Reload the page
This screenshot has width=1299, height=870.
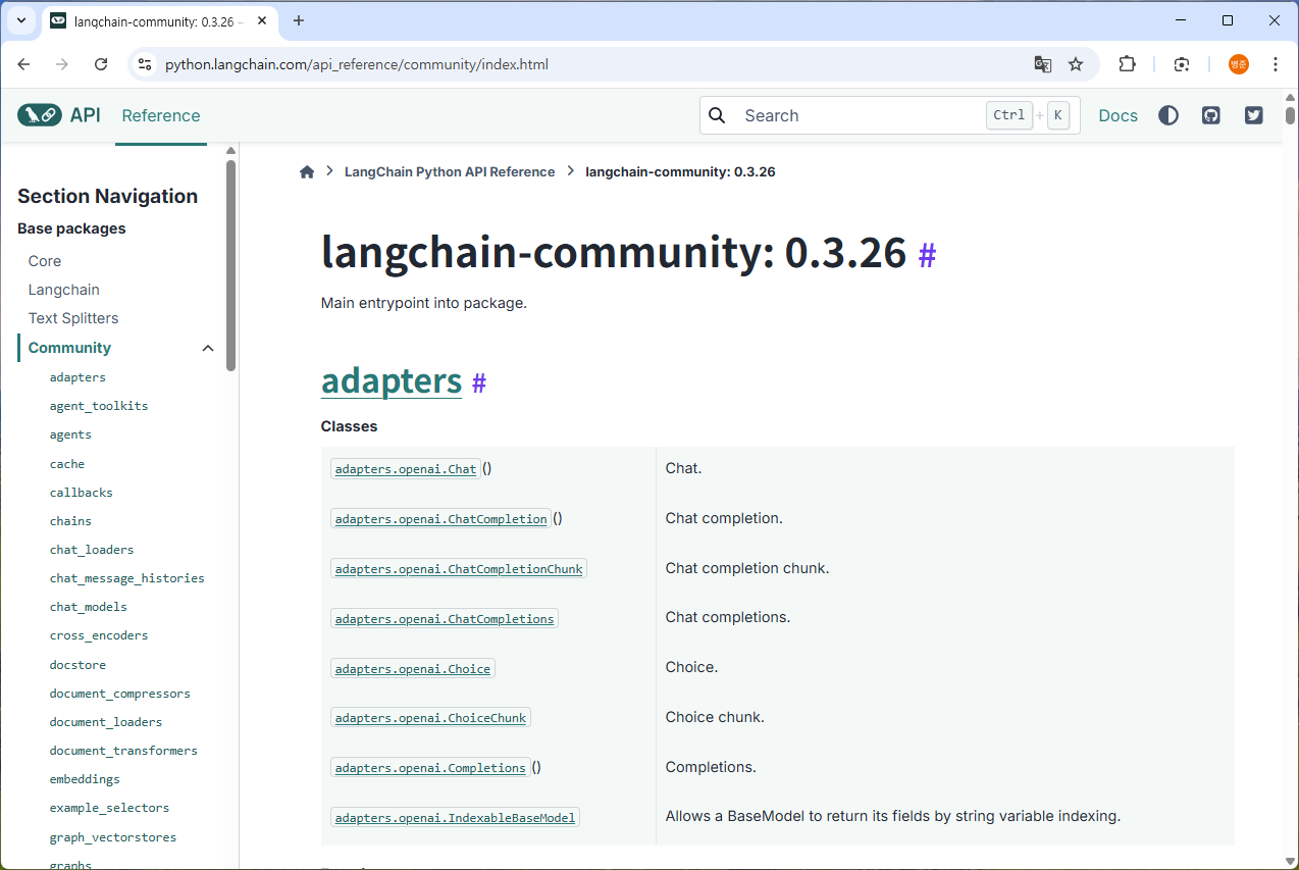(100, 64)
